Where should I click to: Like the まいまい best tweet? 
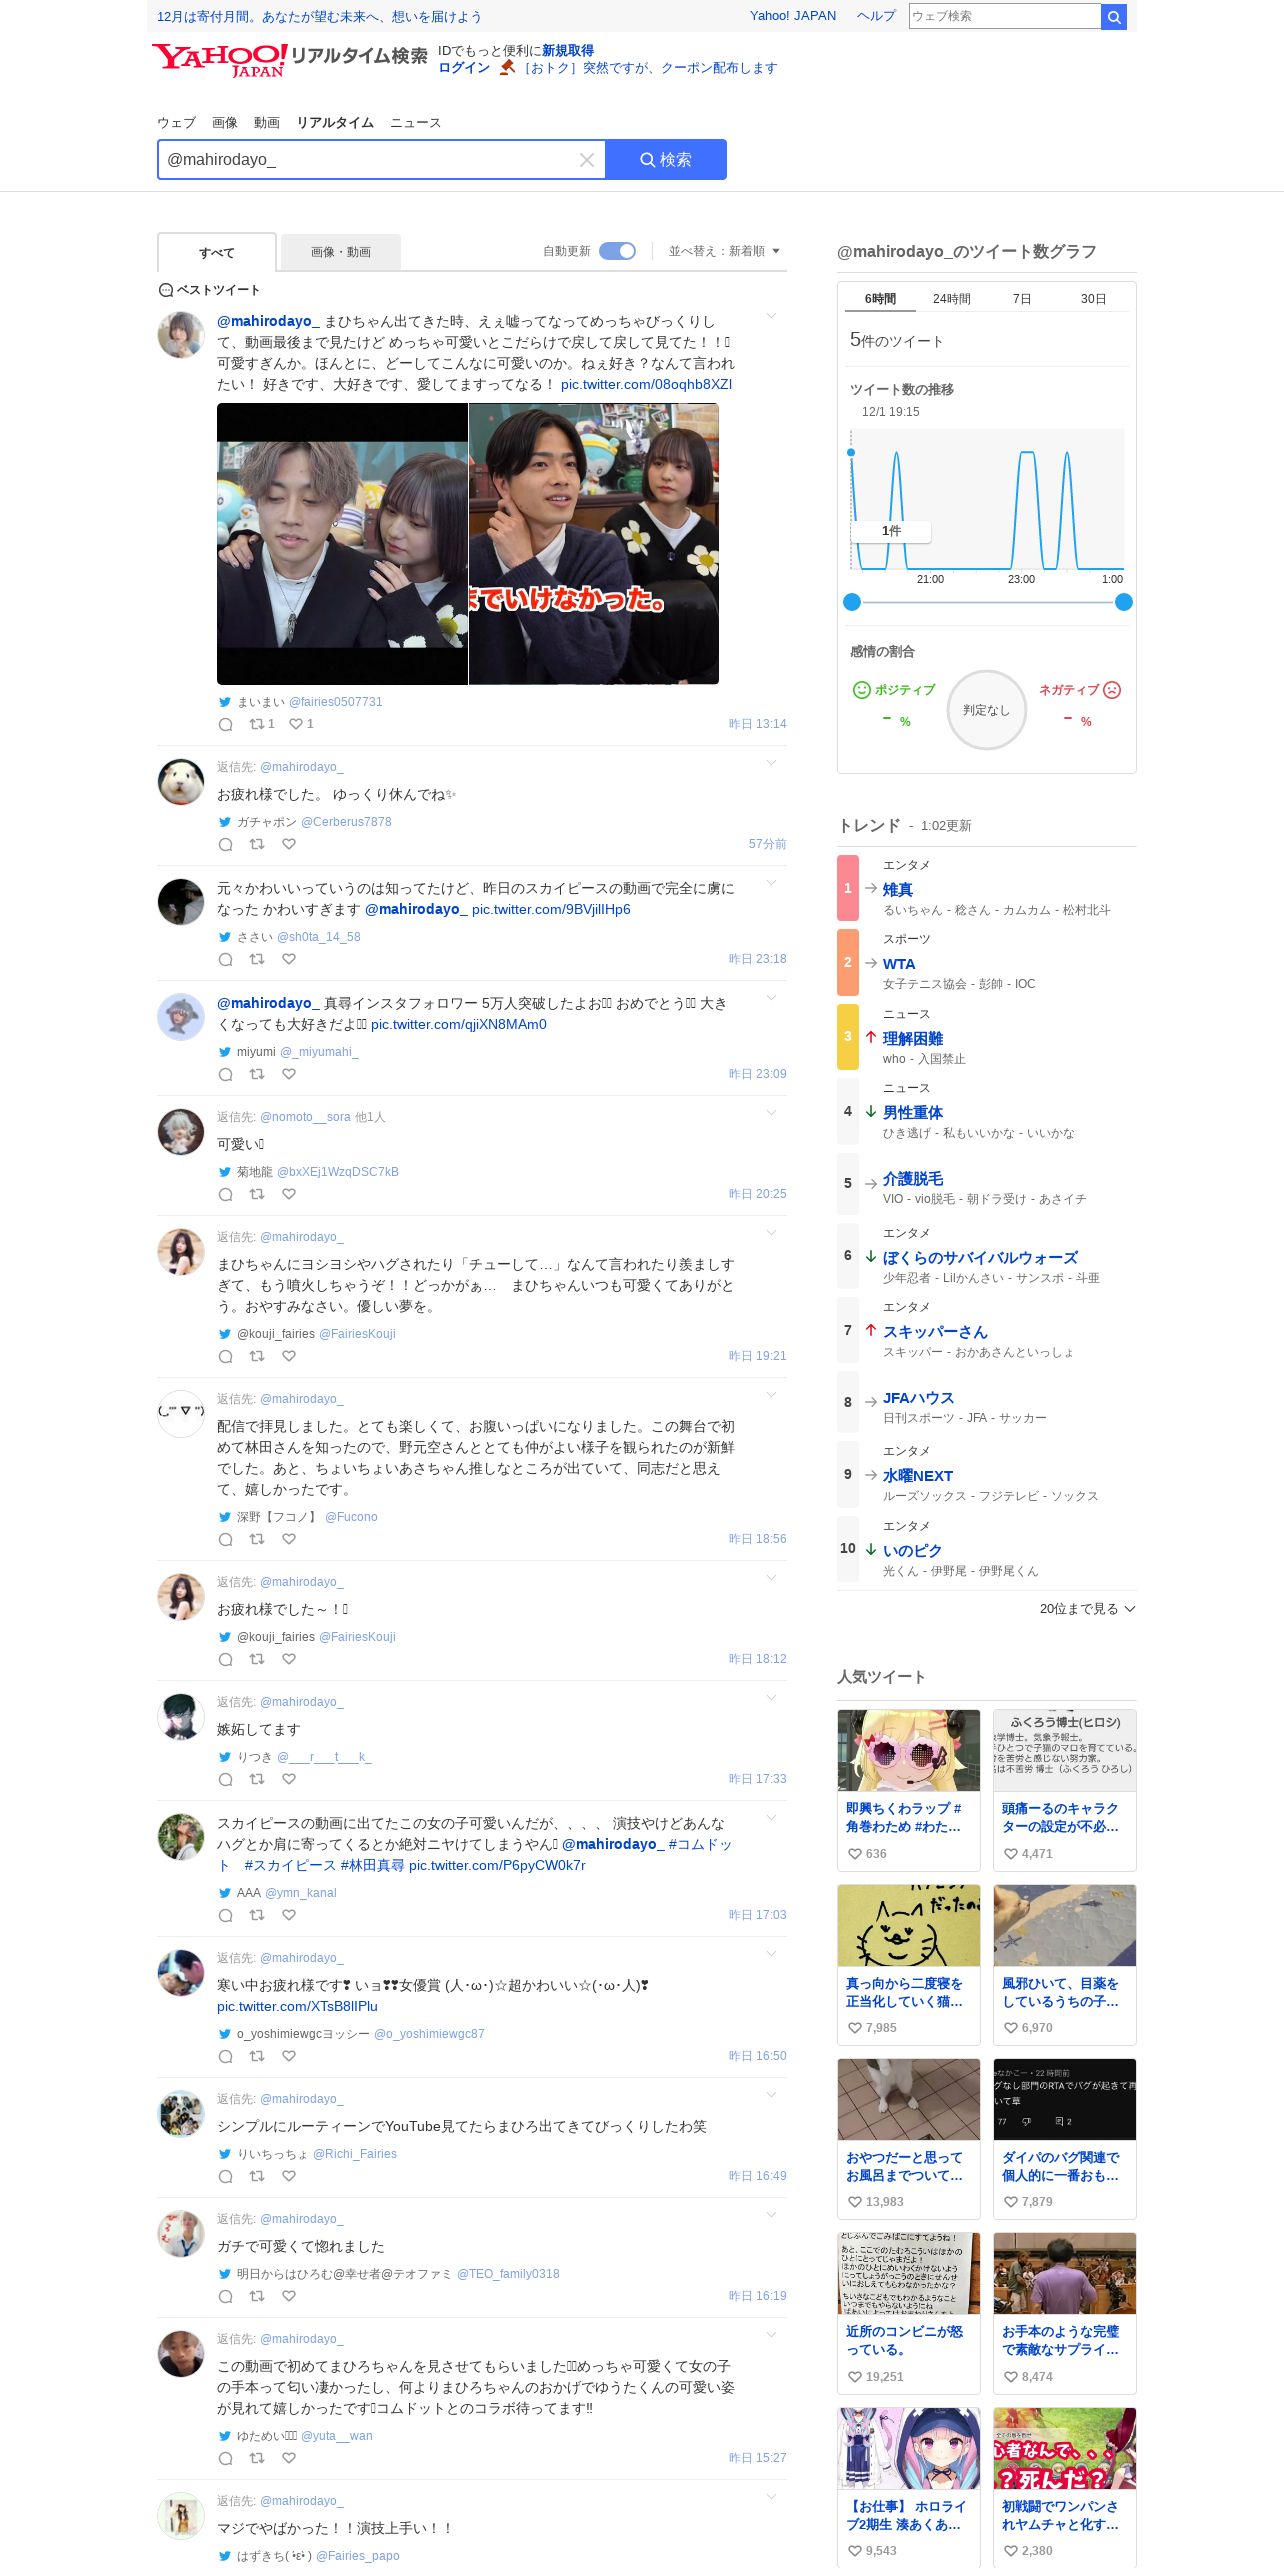[295, 724]
